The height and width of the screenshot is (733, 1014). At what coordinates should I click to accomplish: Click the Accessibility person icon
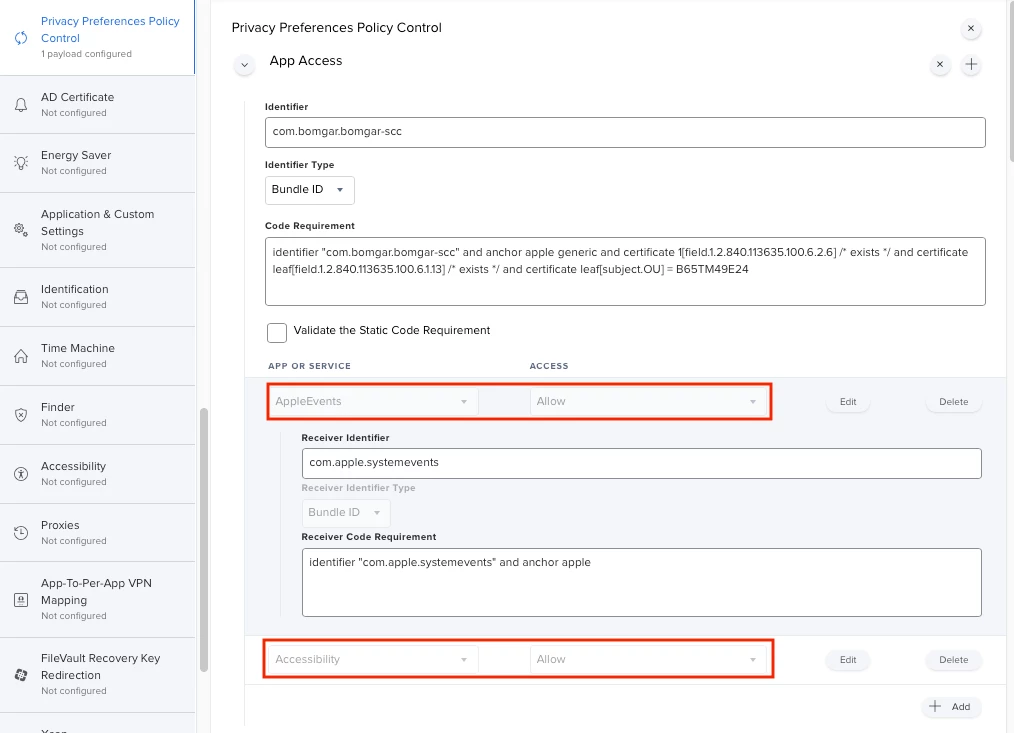coord(21,474)
